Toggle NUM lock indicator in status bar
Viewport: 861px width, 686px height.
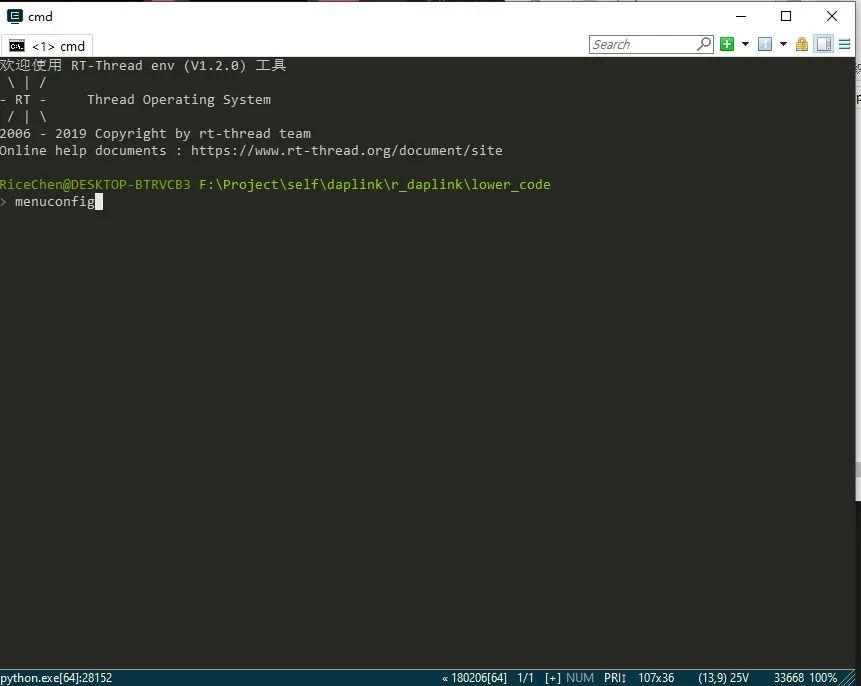[580, 678]
